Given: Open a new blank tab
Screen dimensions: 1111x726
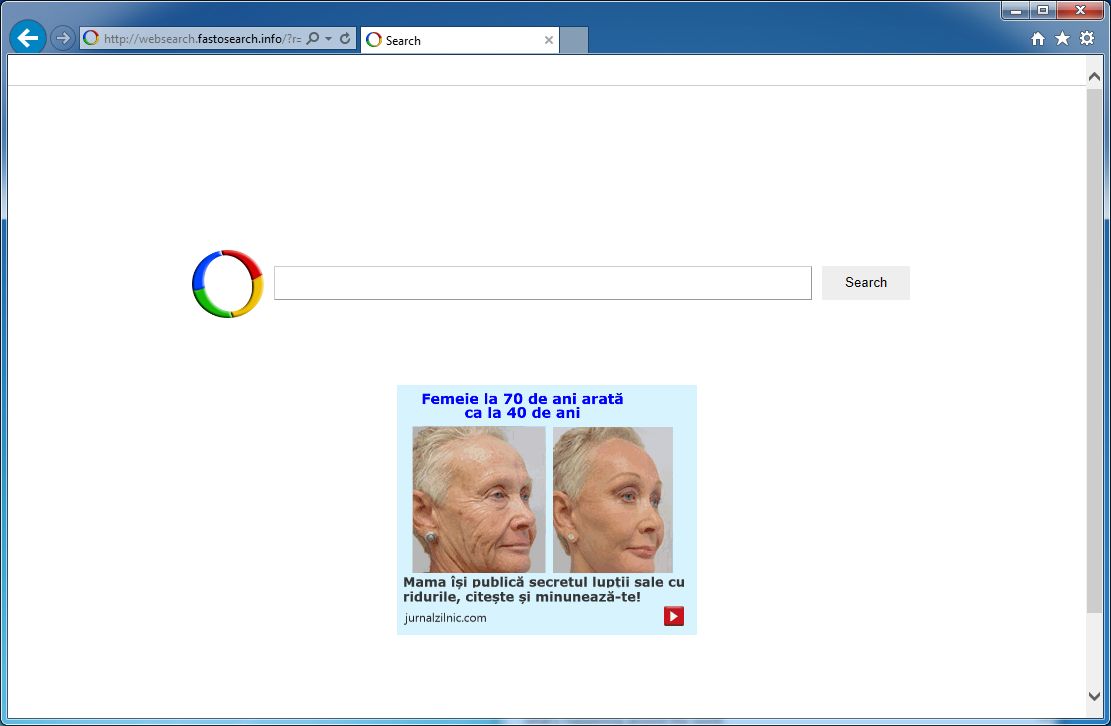Looking at the screenshot, I should (x=574, y=40).
